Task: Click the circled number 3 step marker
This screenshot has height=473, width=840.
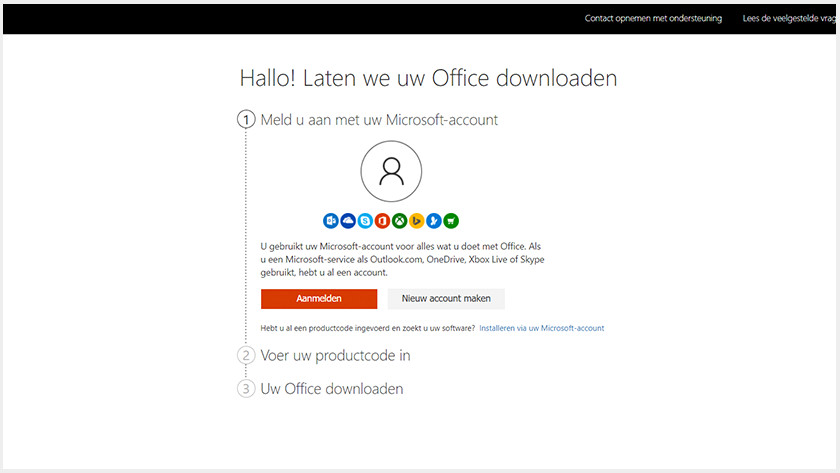Action: click(x=246, y=389)
